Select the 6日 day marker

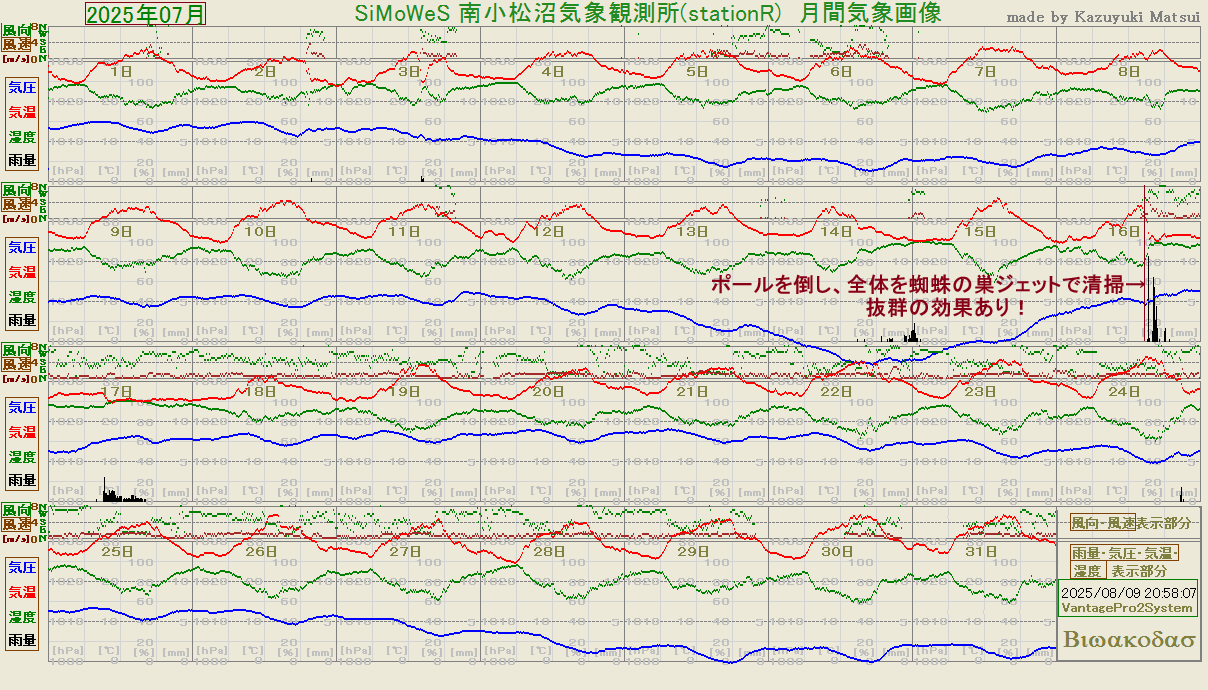point(841,72)
